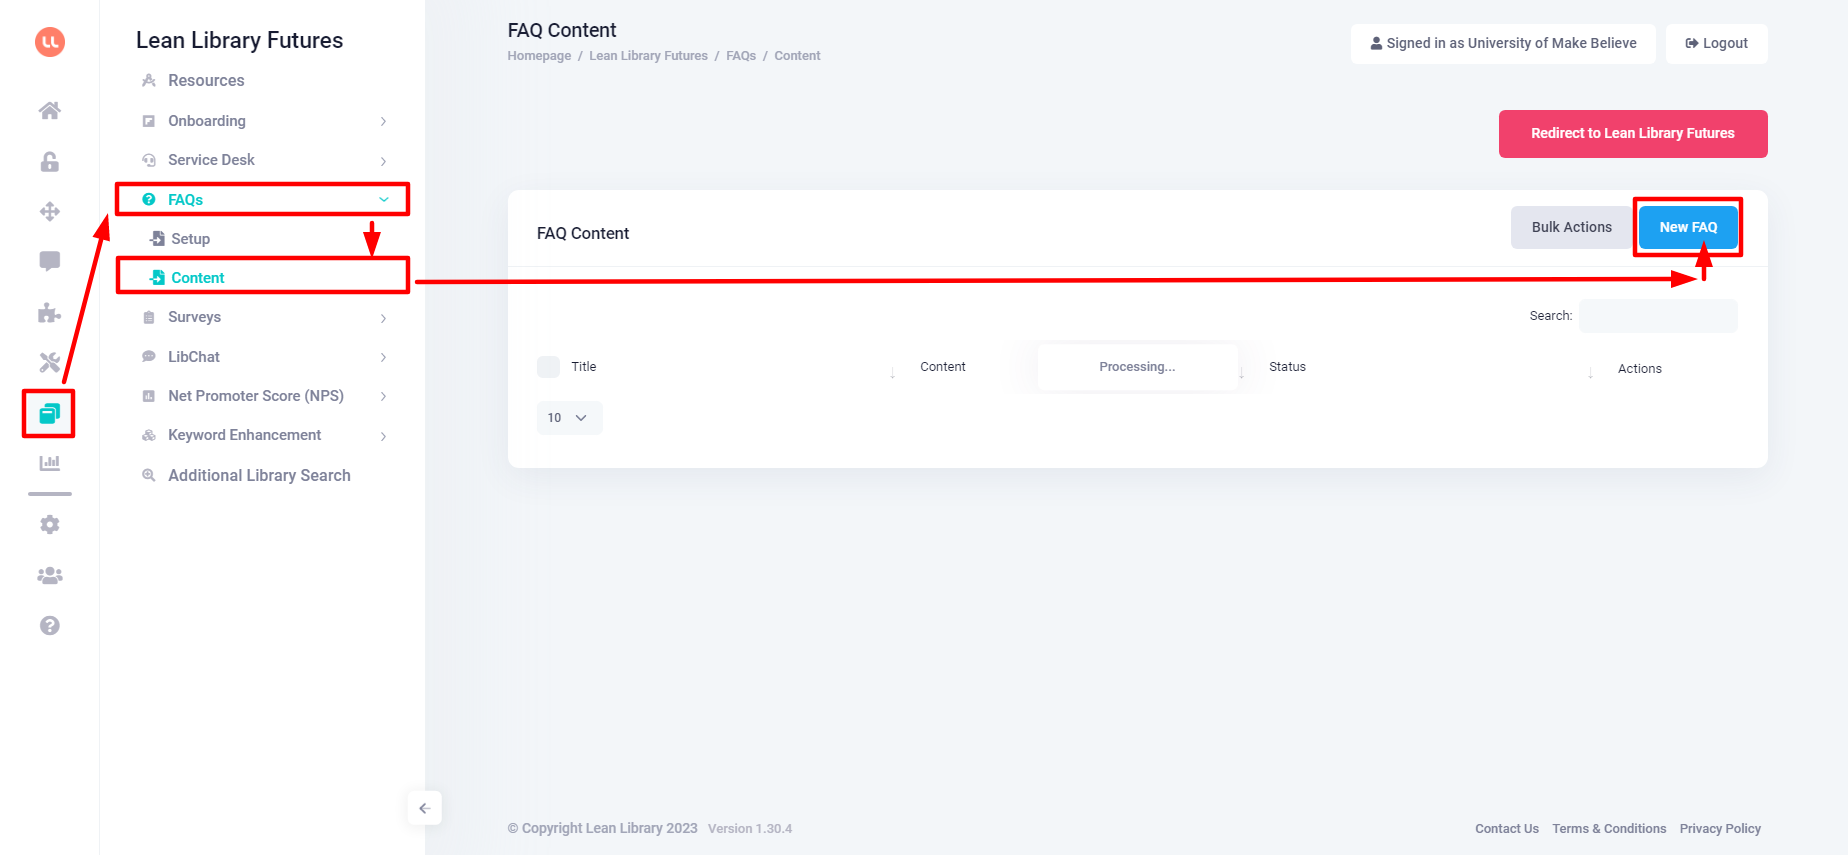Screen dimensions: 1848x855
Task: Toggle the Status column sort arrow
Action: pos(1590,371)
